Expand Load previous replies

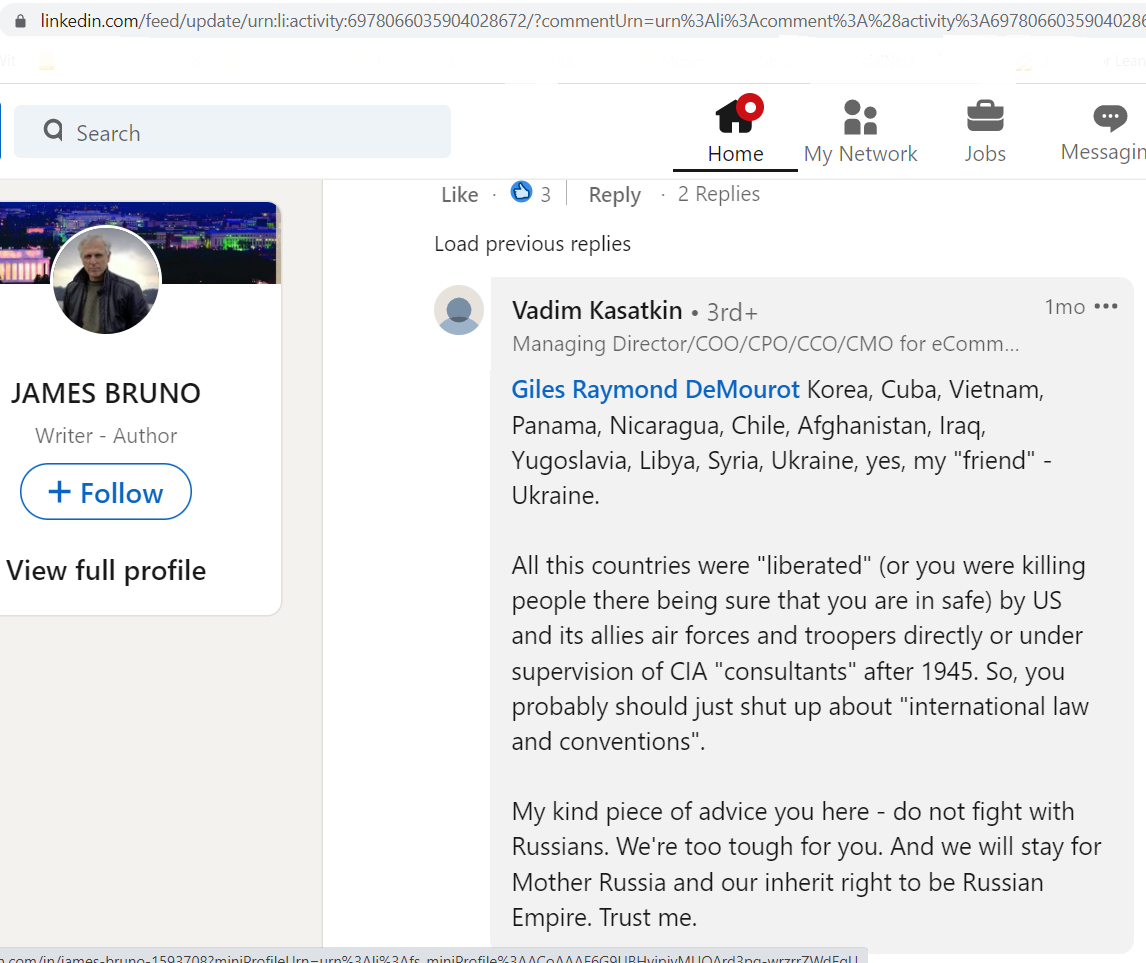click(x=532, y=243)
